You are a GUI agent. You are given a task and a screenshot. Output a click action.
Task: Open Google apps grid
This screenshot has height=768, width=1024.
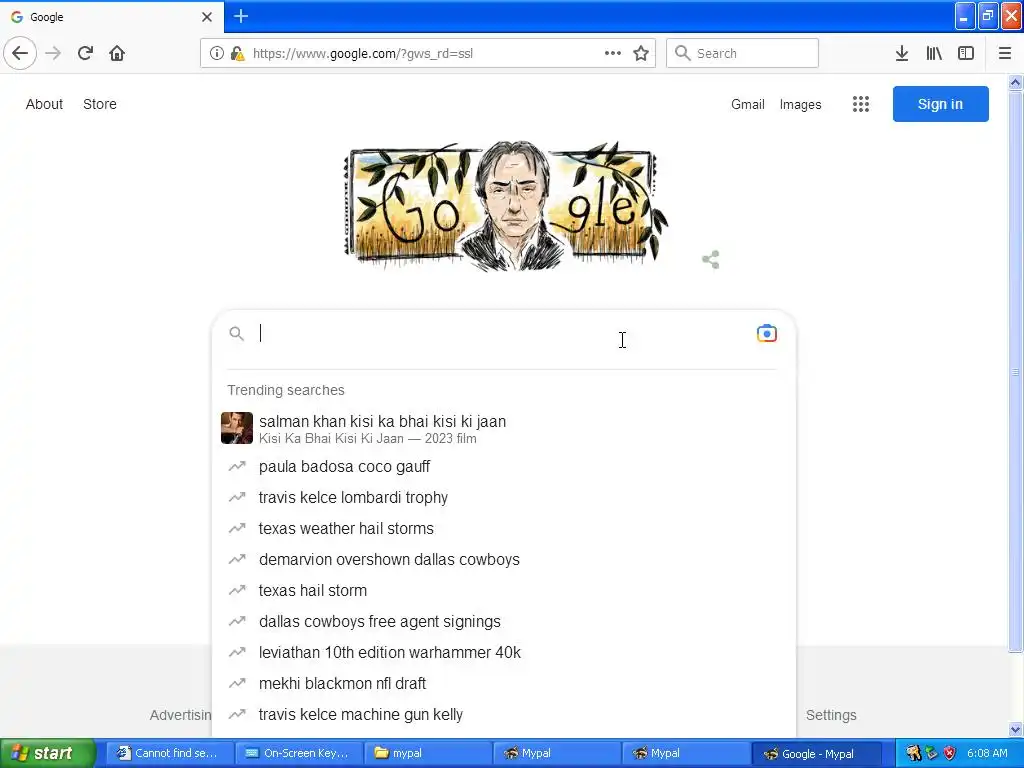(x=861, y=104)
